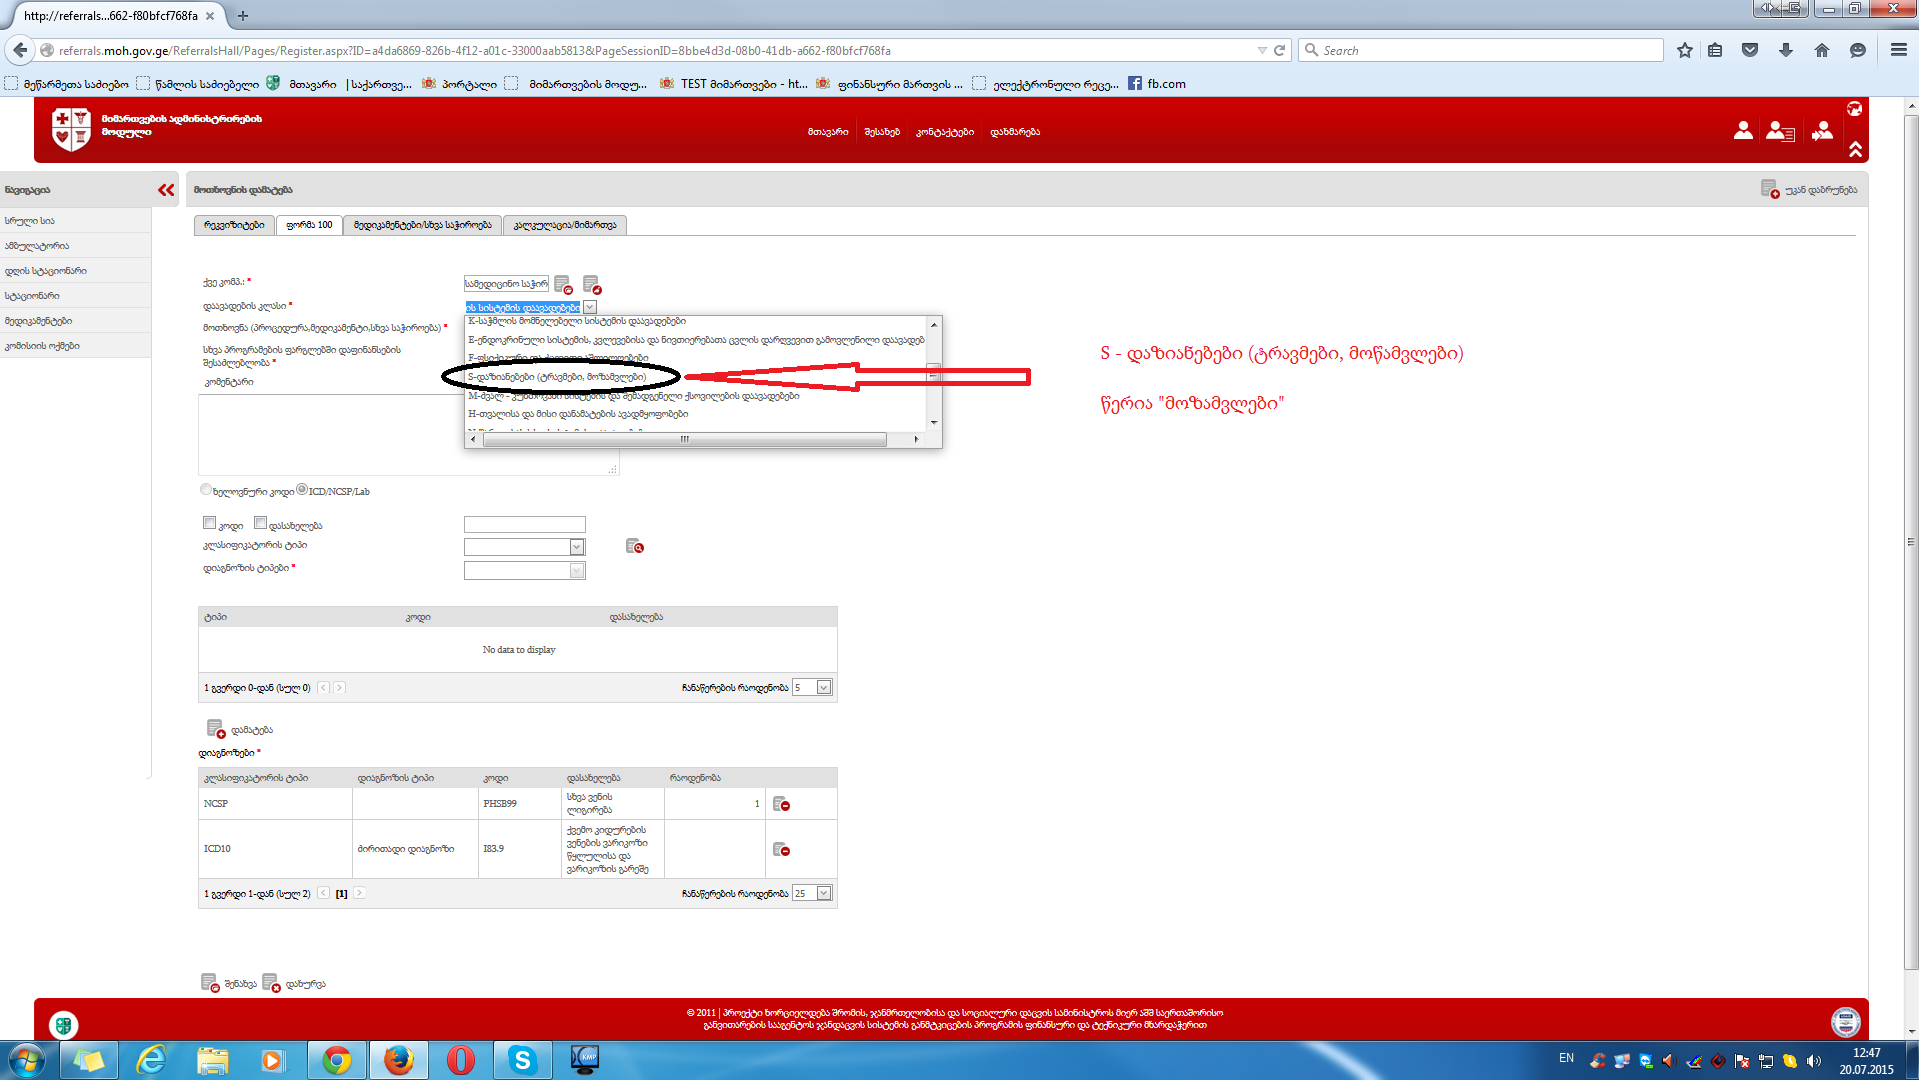Image resolution: width=1919 pixels, height=1080 pixels.
Task: Choose S-დაზიანებები option in dropdown list
Action: [x=557, y=377]
